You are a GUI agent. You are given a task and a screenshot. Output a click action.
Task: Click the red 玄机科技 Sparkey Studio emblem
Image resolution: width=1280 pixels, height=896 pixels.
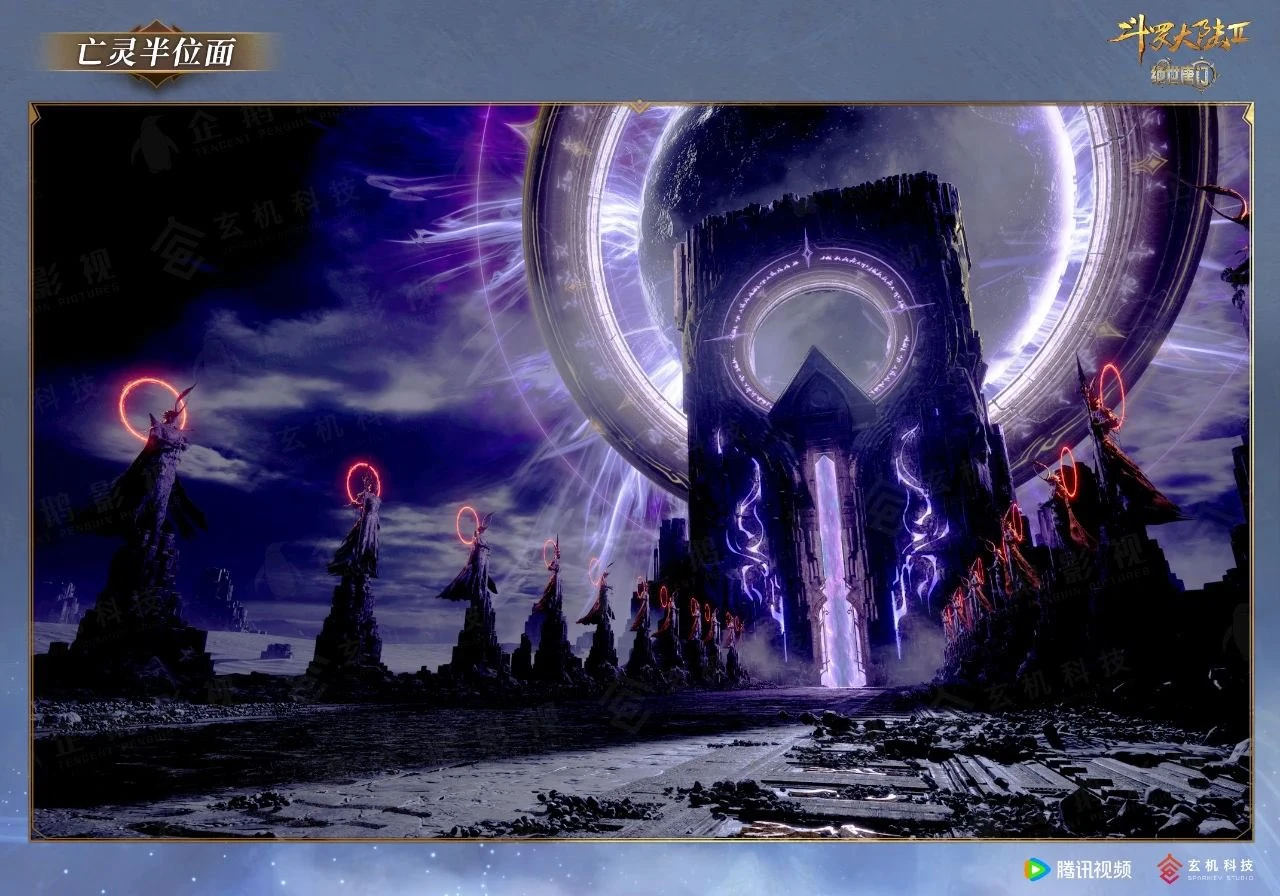[1170, 868]
